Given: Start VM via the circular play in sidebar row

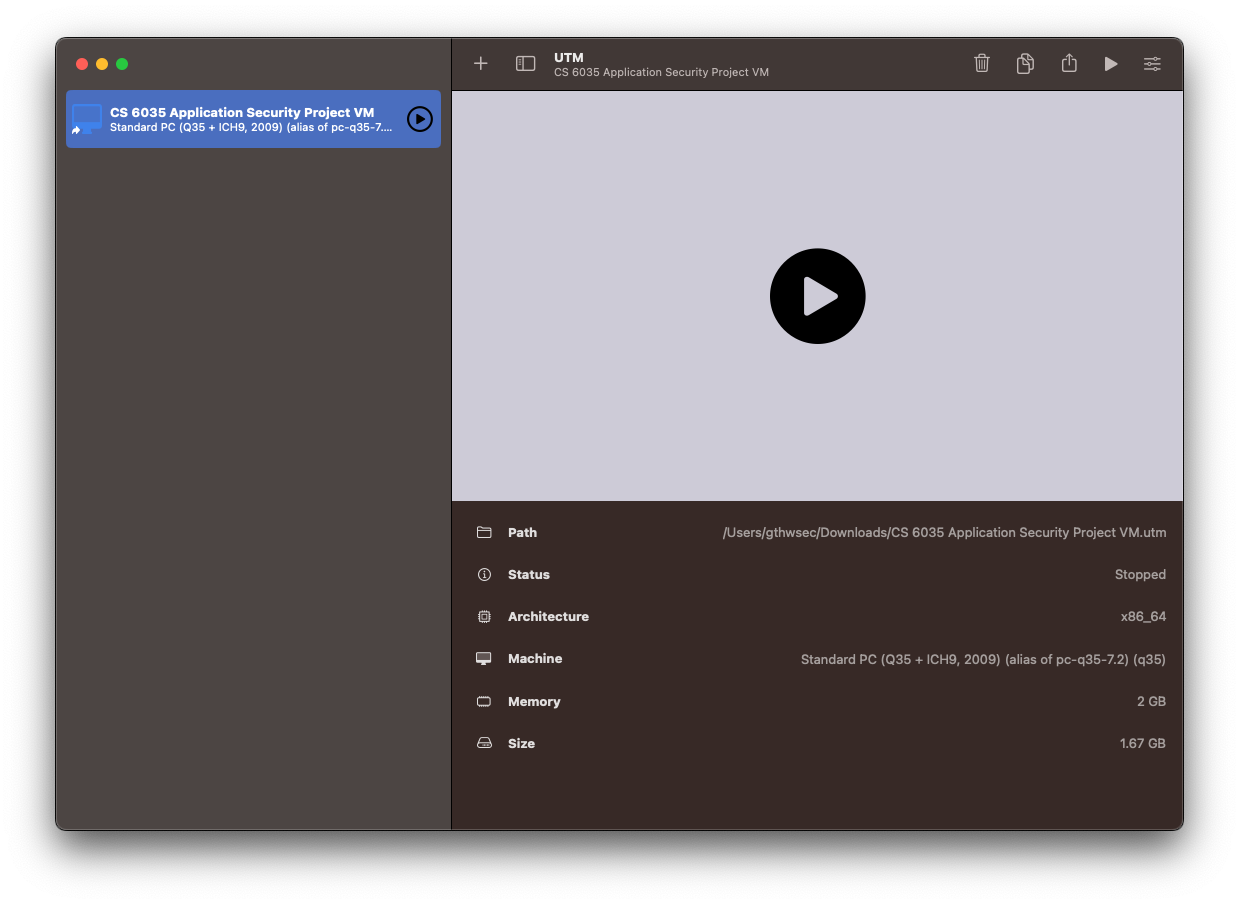Looking at the screenshot, I should 419,119.
